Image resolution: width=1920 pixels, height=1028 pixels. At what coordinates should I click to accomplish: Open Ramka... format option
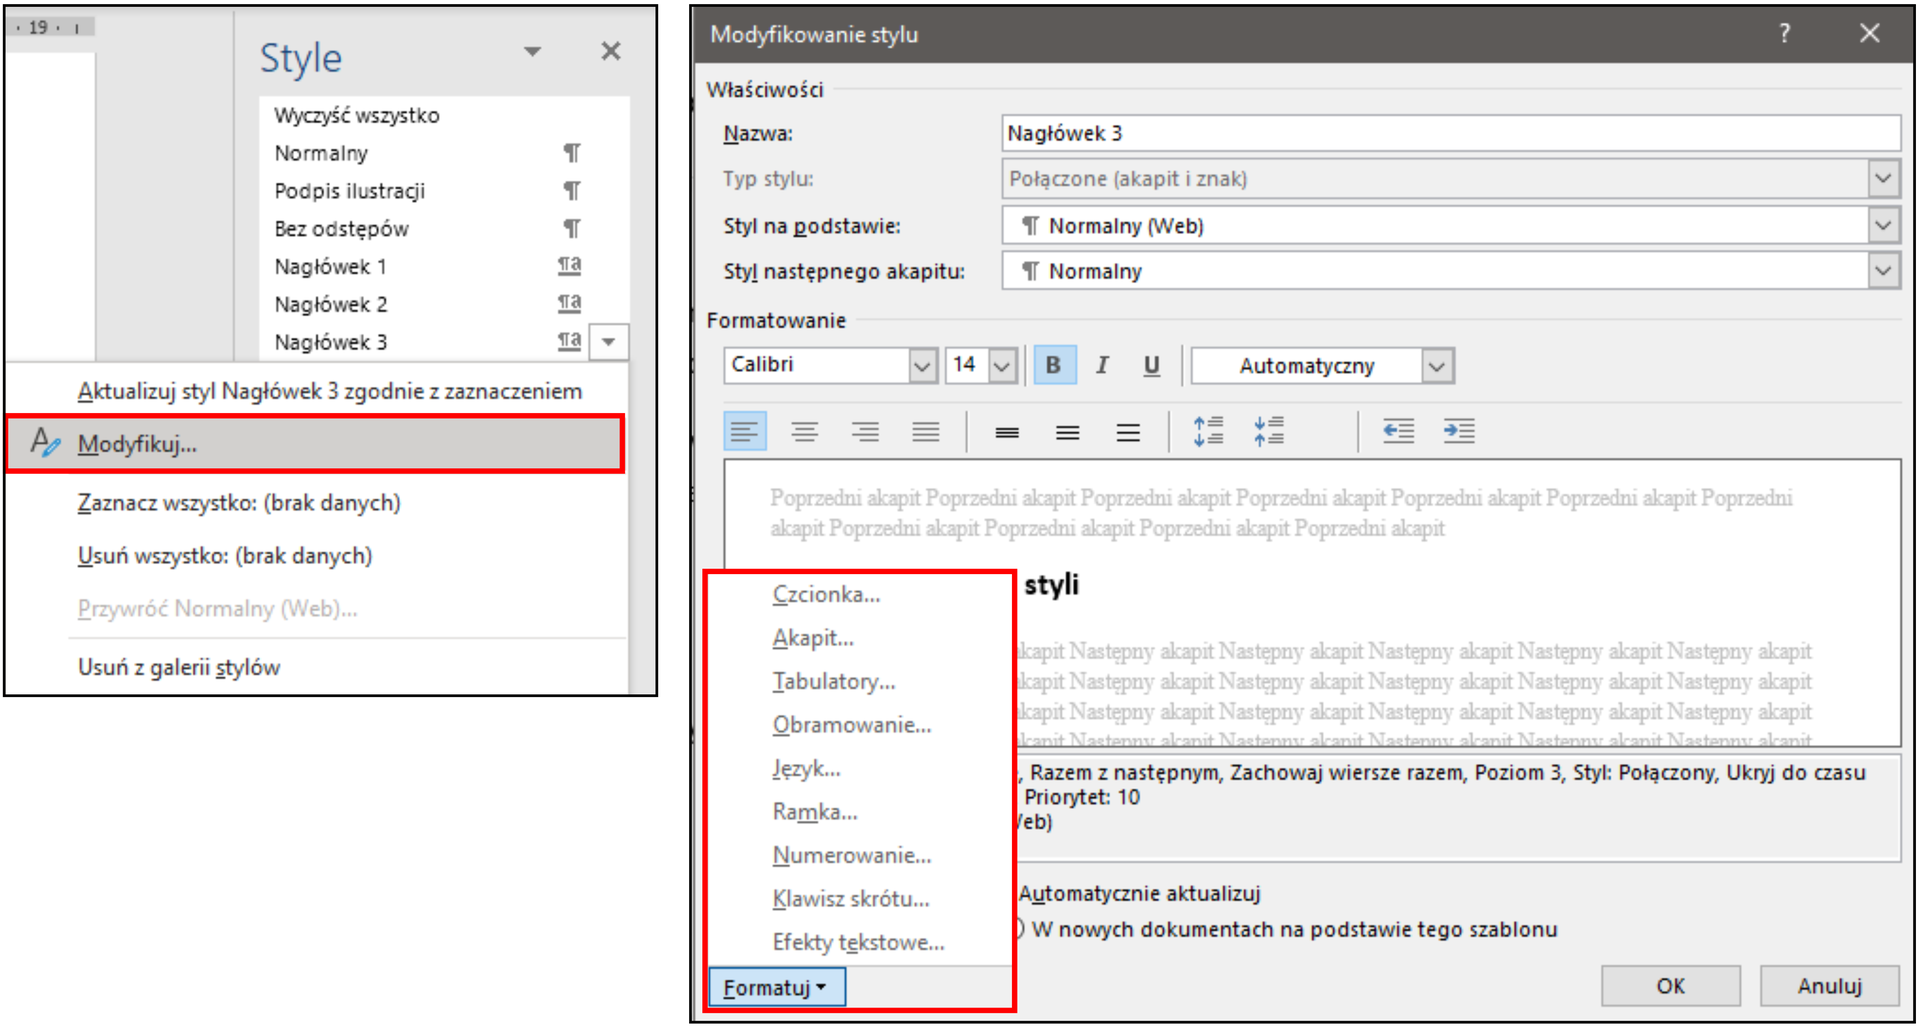815,811
